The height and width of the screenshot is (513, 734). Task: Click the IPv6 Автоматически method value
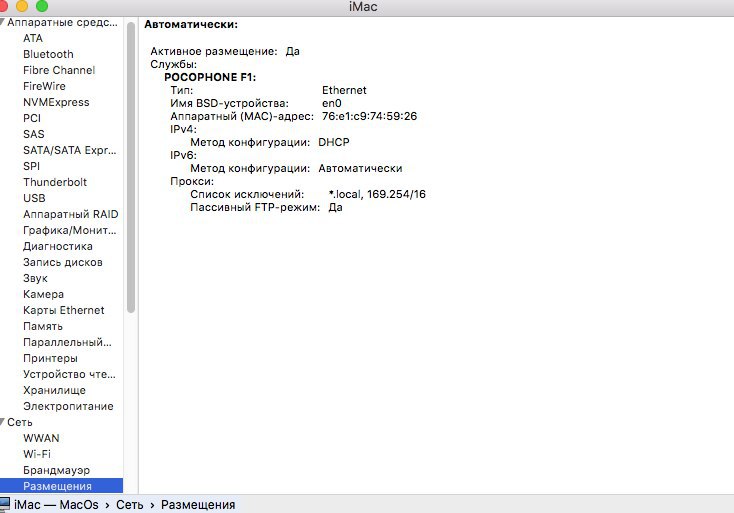click(x=360, y=168)
